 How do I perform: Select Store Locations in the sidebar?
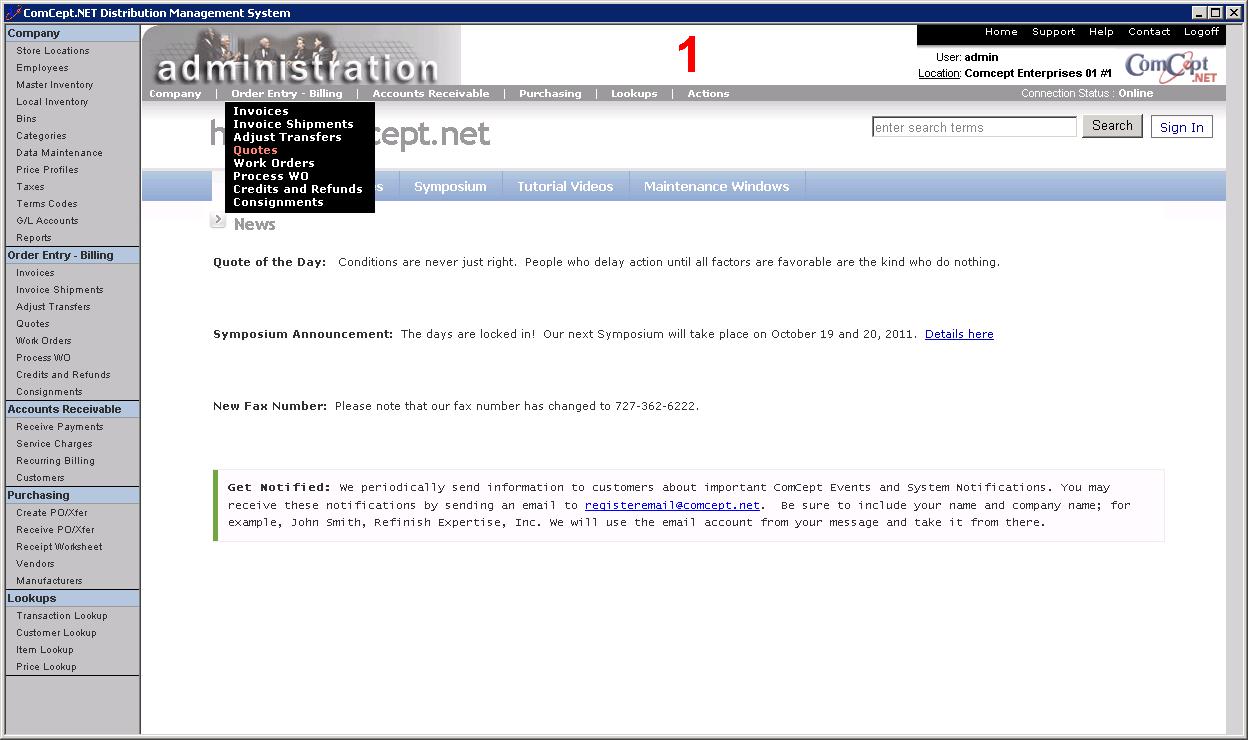(x=52, y=51)
